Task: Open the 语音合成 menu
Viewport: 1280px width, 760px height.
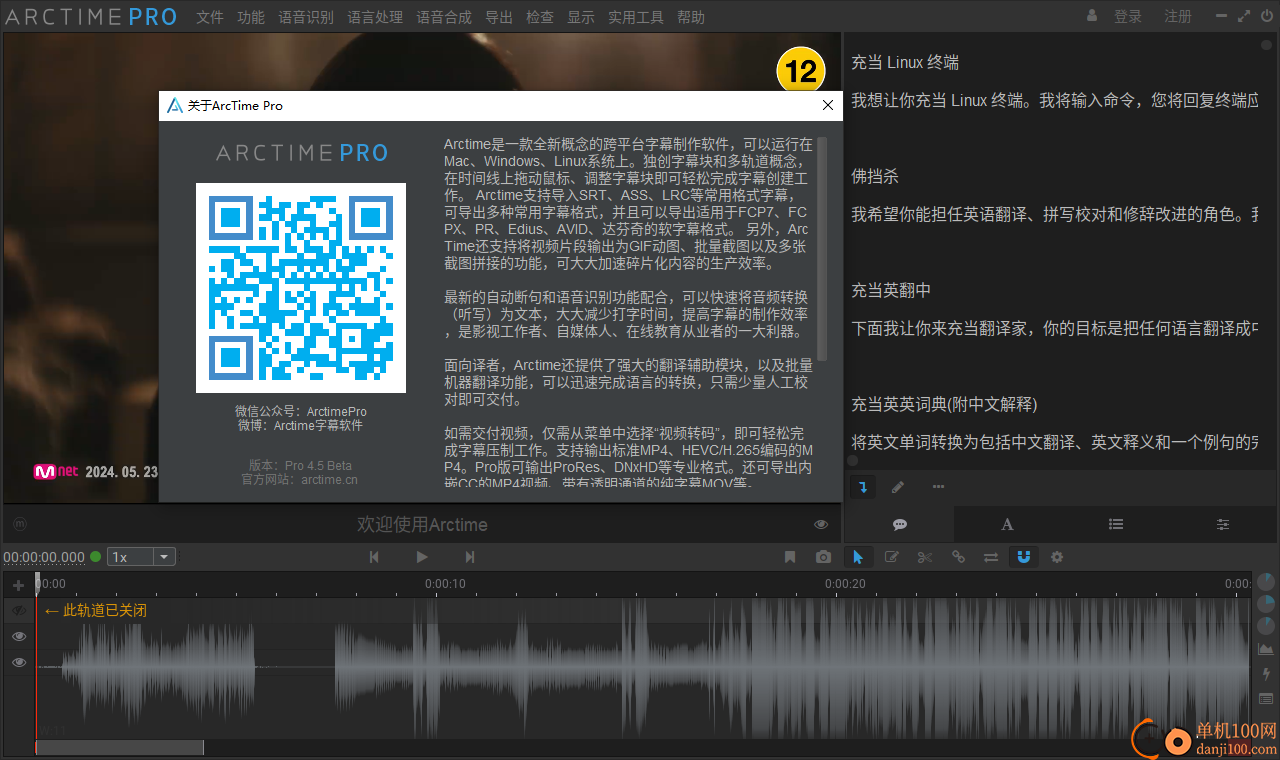Action: click(444, 17)
